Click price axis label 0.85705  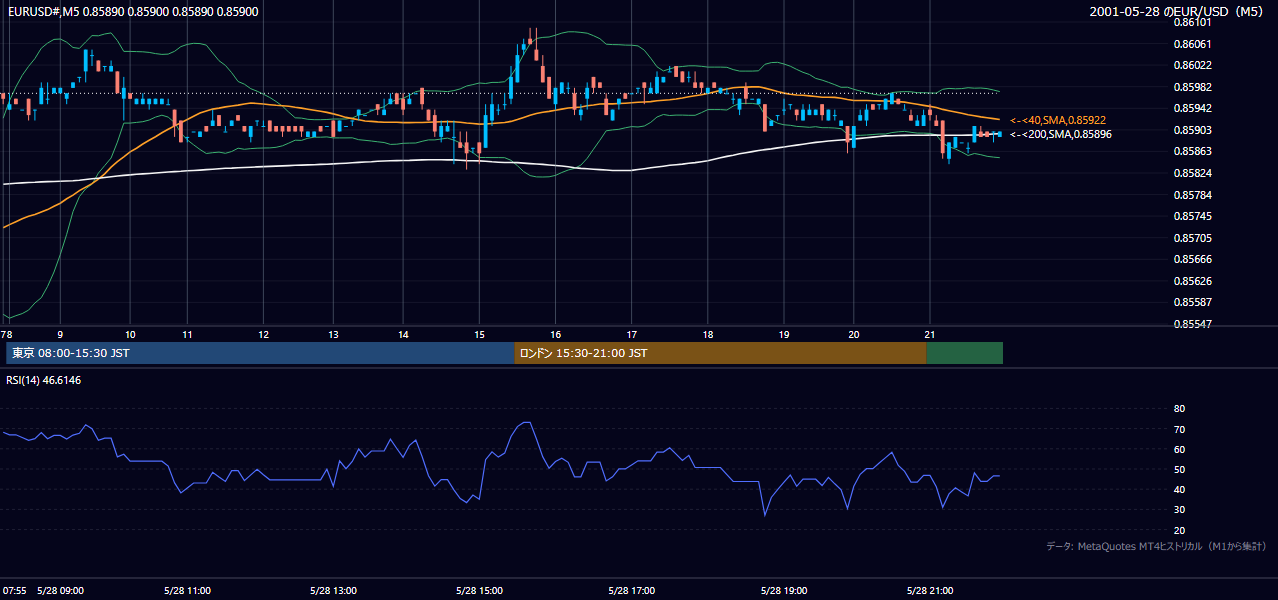[1192, 237]
